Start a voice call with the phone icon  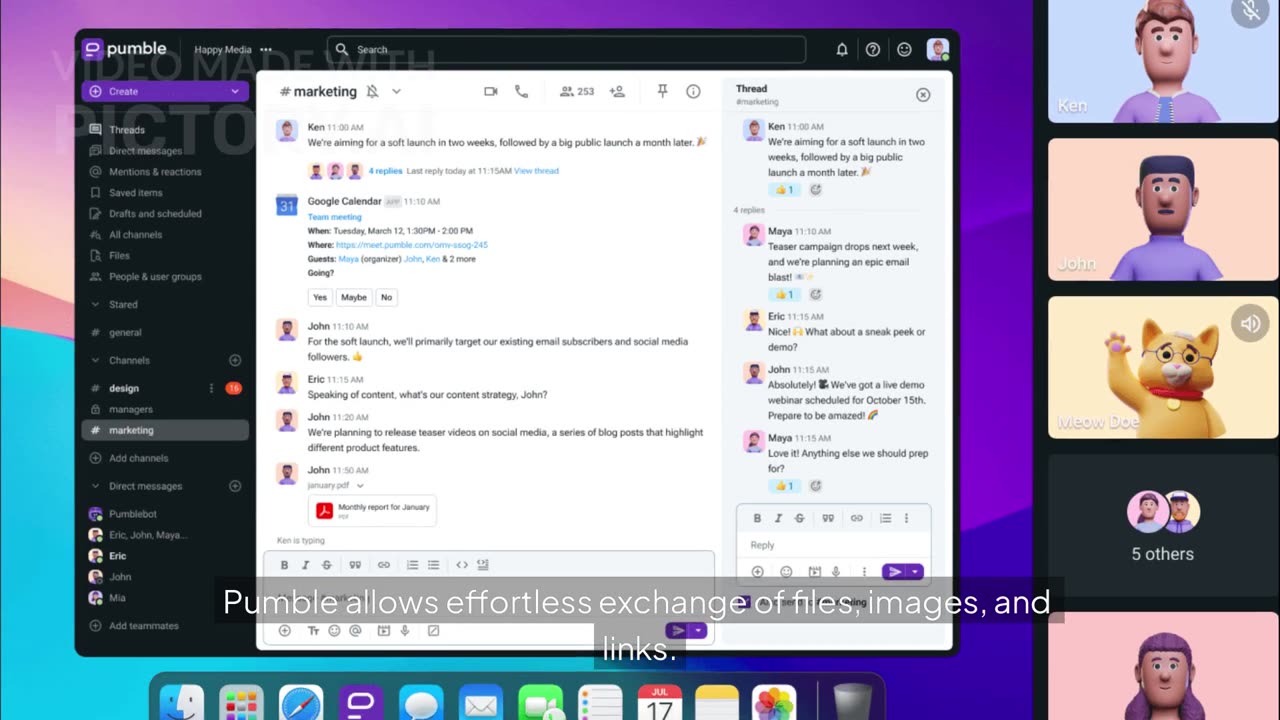click(x=521, y=91)
